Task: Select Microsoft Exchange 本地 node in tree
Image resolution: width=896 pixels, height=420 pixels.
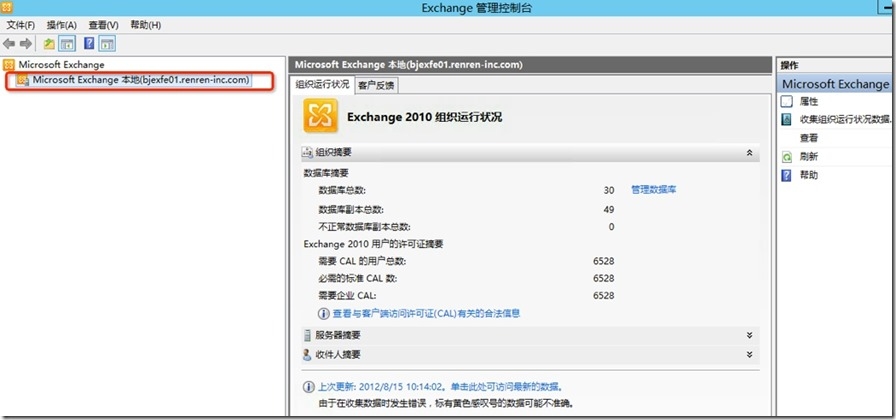Action: 141,80
